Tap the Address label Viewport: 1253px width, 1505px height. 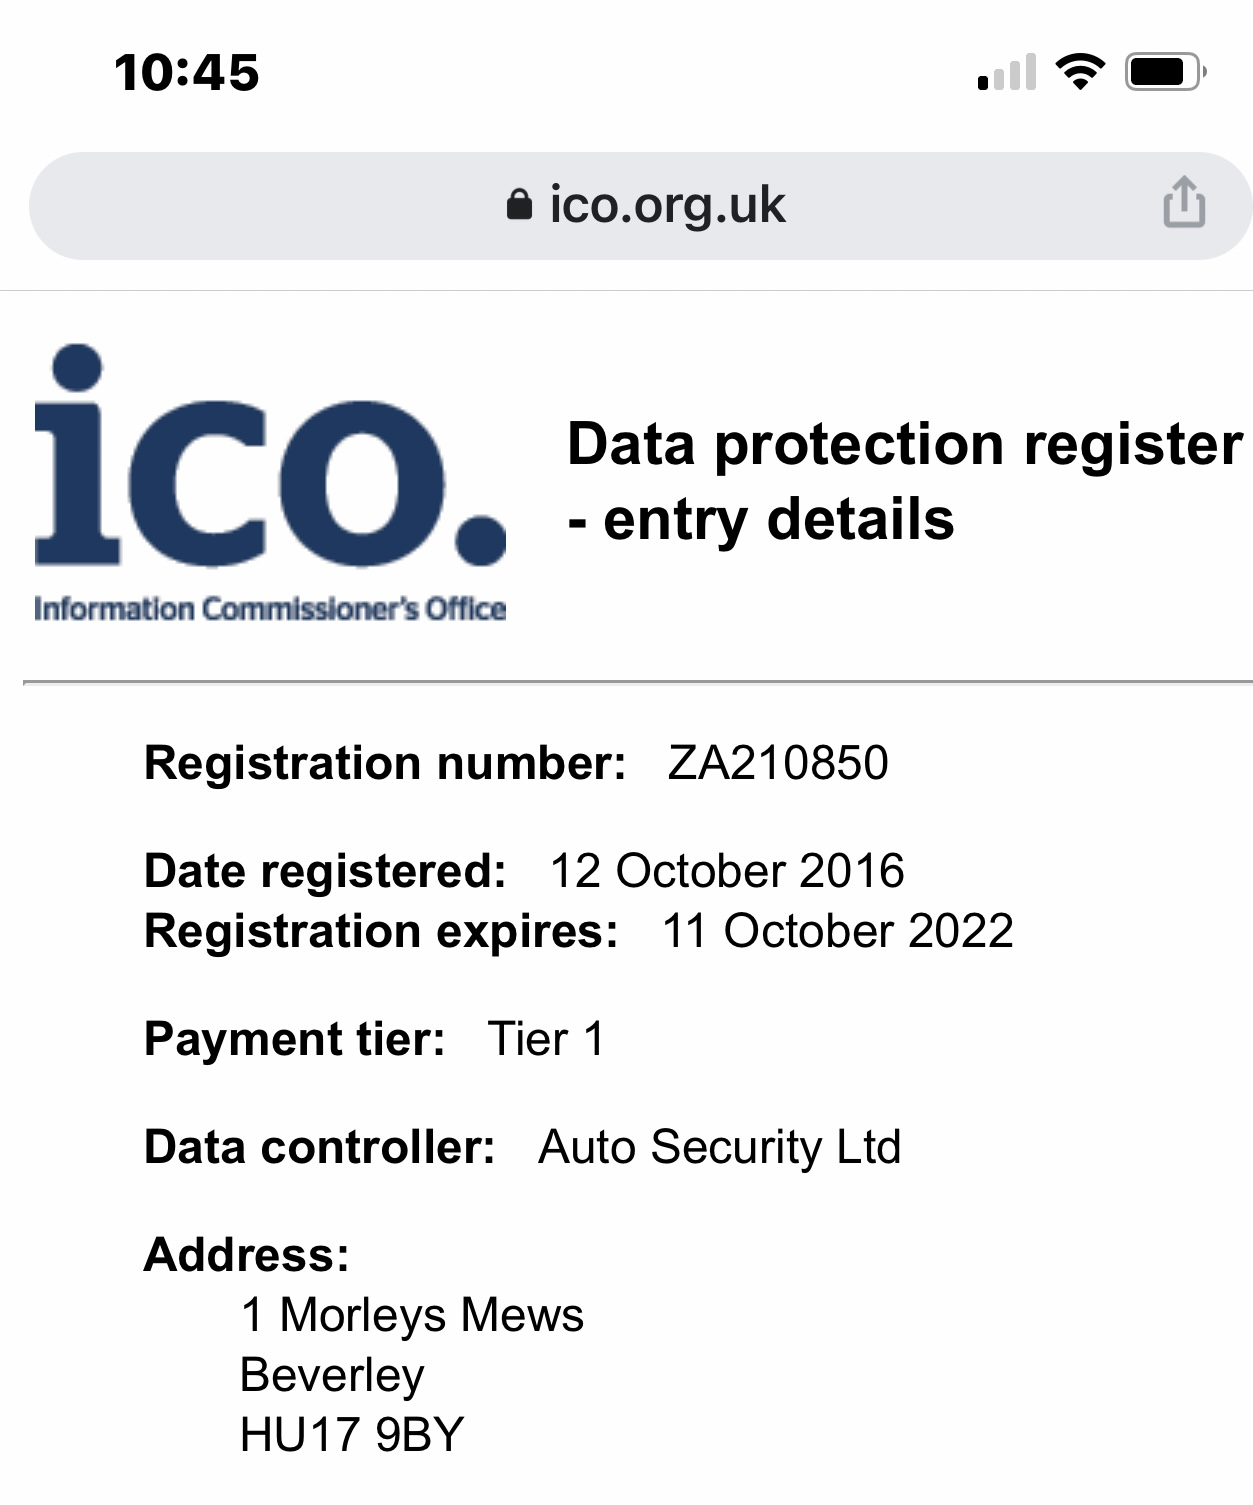[x=247, y=1254]
